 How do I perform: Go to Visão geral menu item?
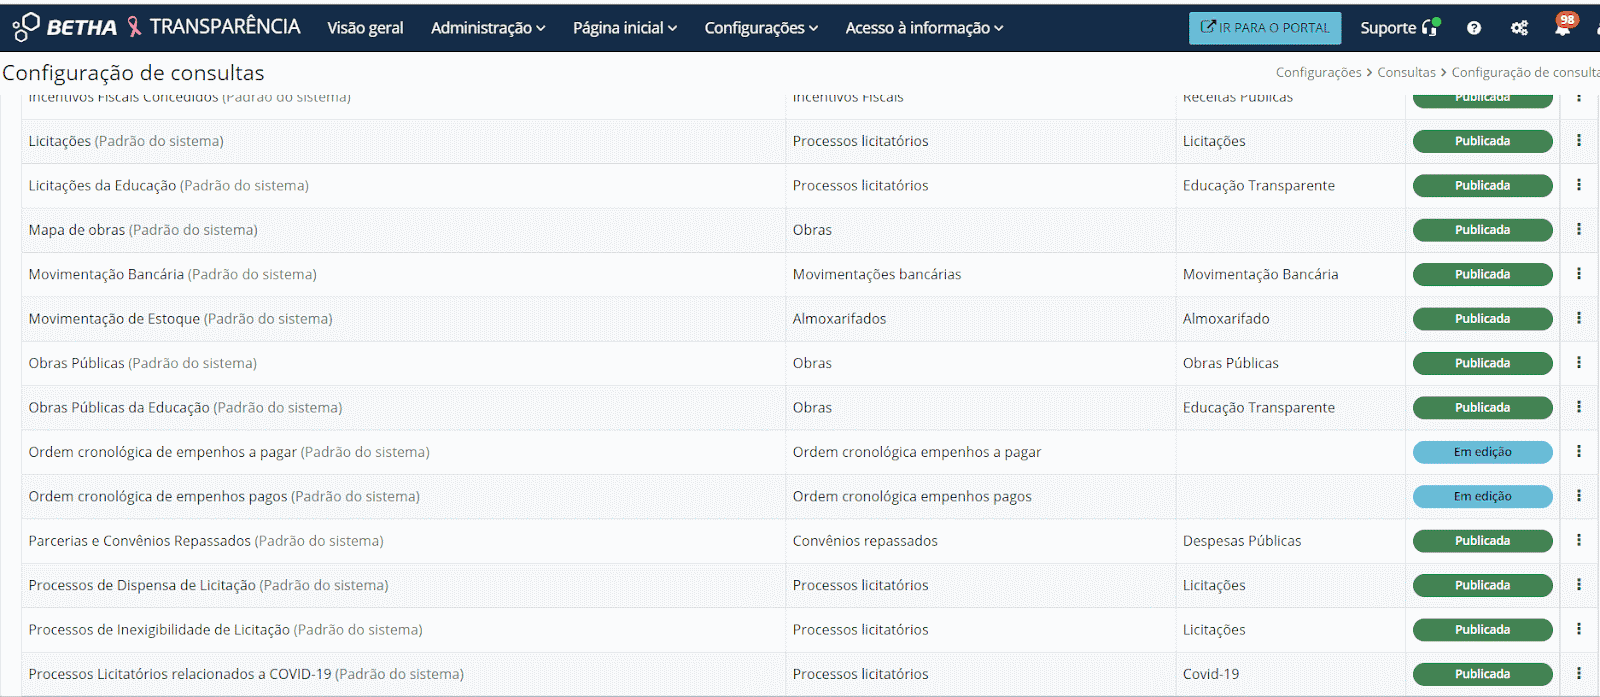365,28
